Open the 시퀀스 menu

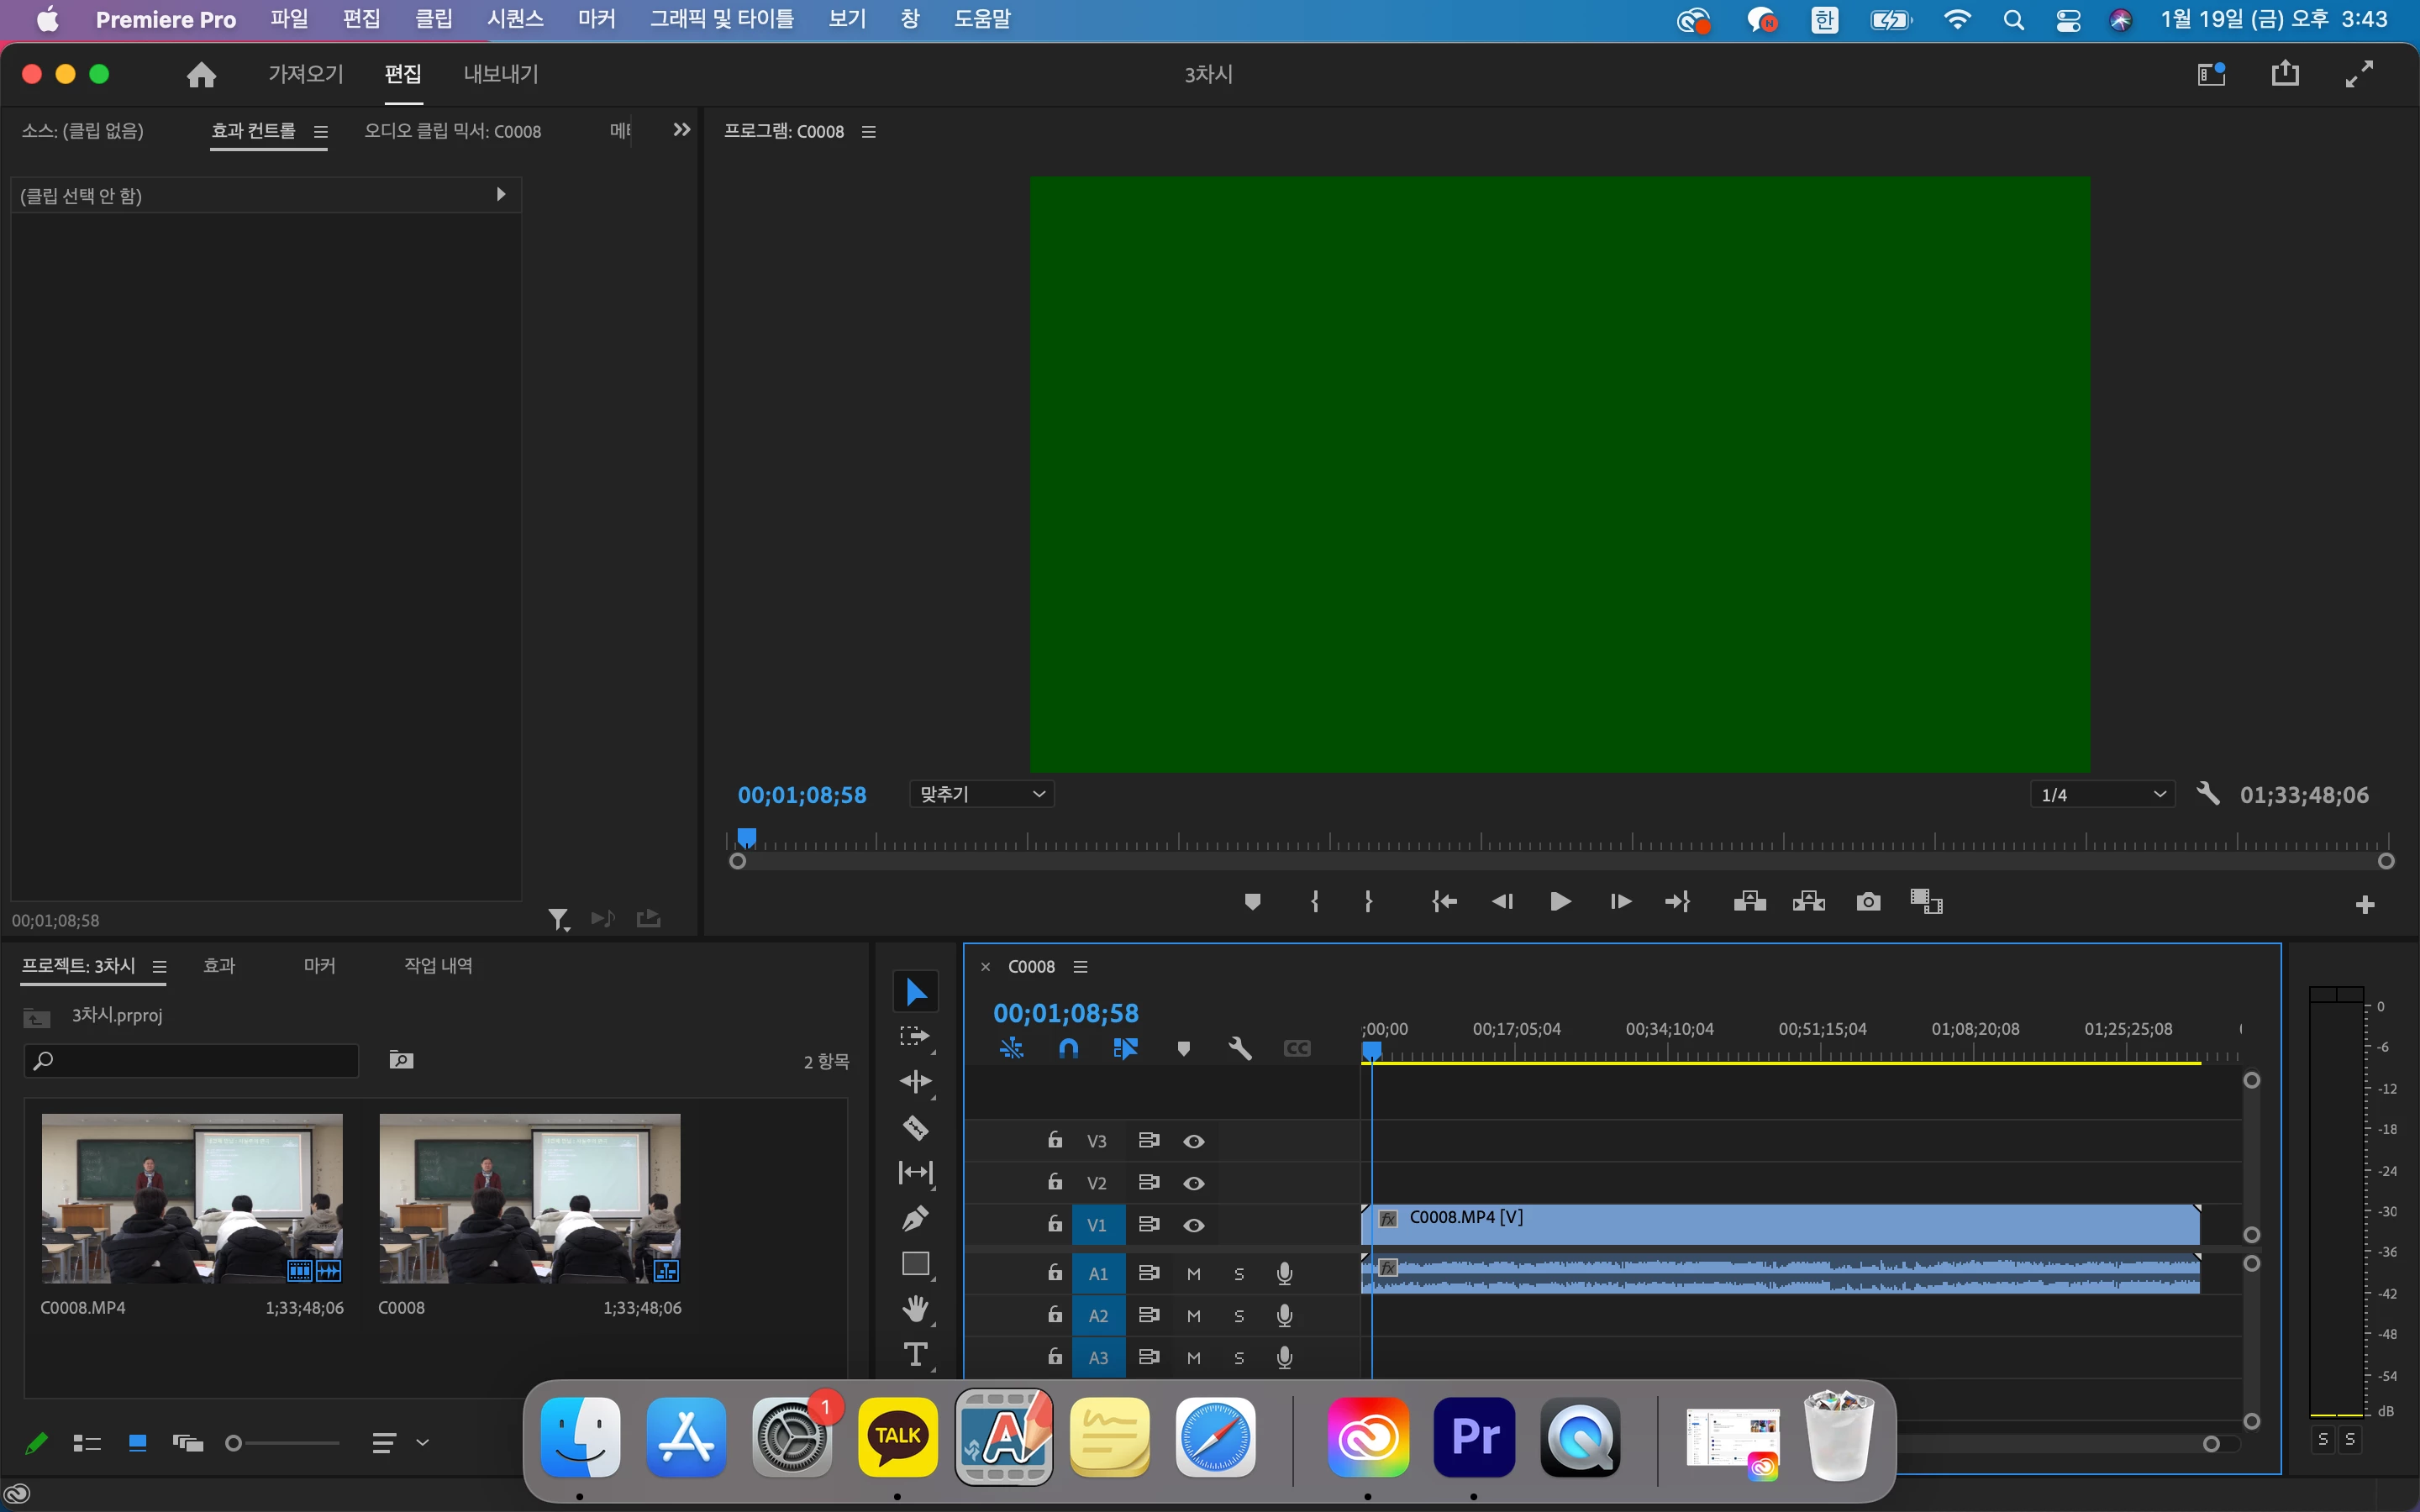(515, 19)
